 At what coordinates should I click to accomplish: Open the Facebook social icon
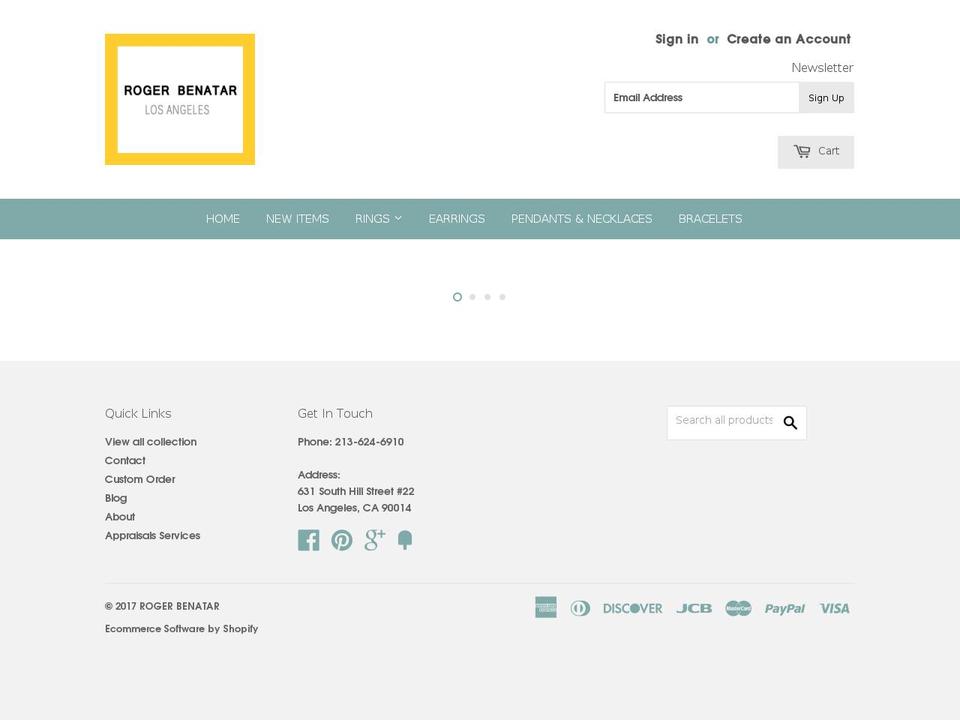pyautogui.click(x=309, y=540)
